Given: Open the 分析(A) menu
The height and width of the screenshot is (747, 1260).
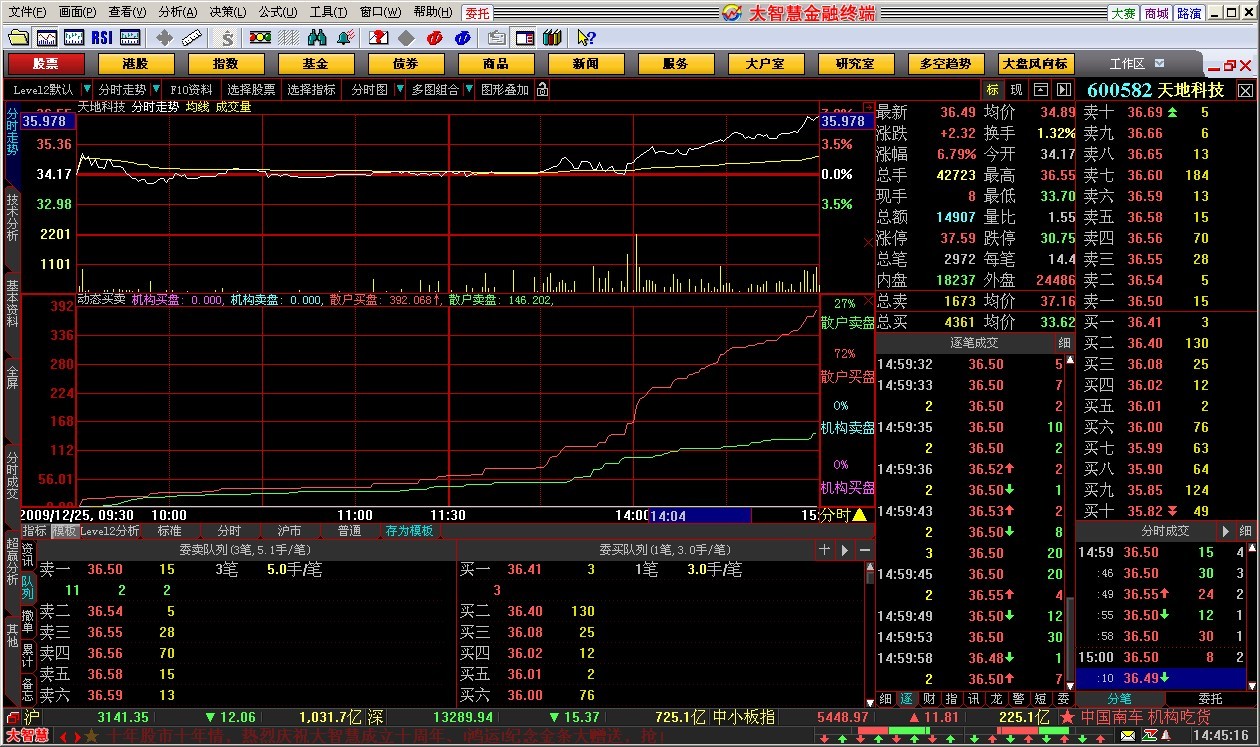Looking at the screenshot, I should 178,13.
